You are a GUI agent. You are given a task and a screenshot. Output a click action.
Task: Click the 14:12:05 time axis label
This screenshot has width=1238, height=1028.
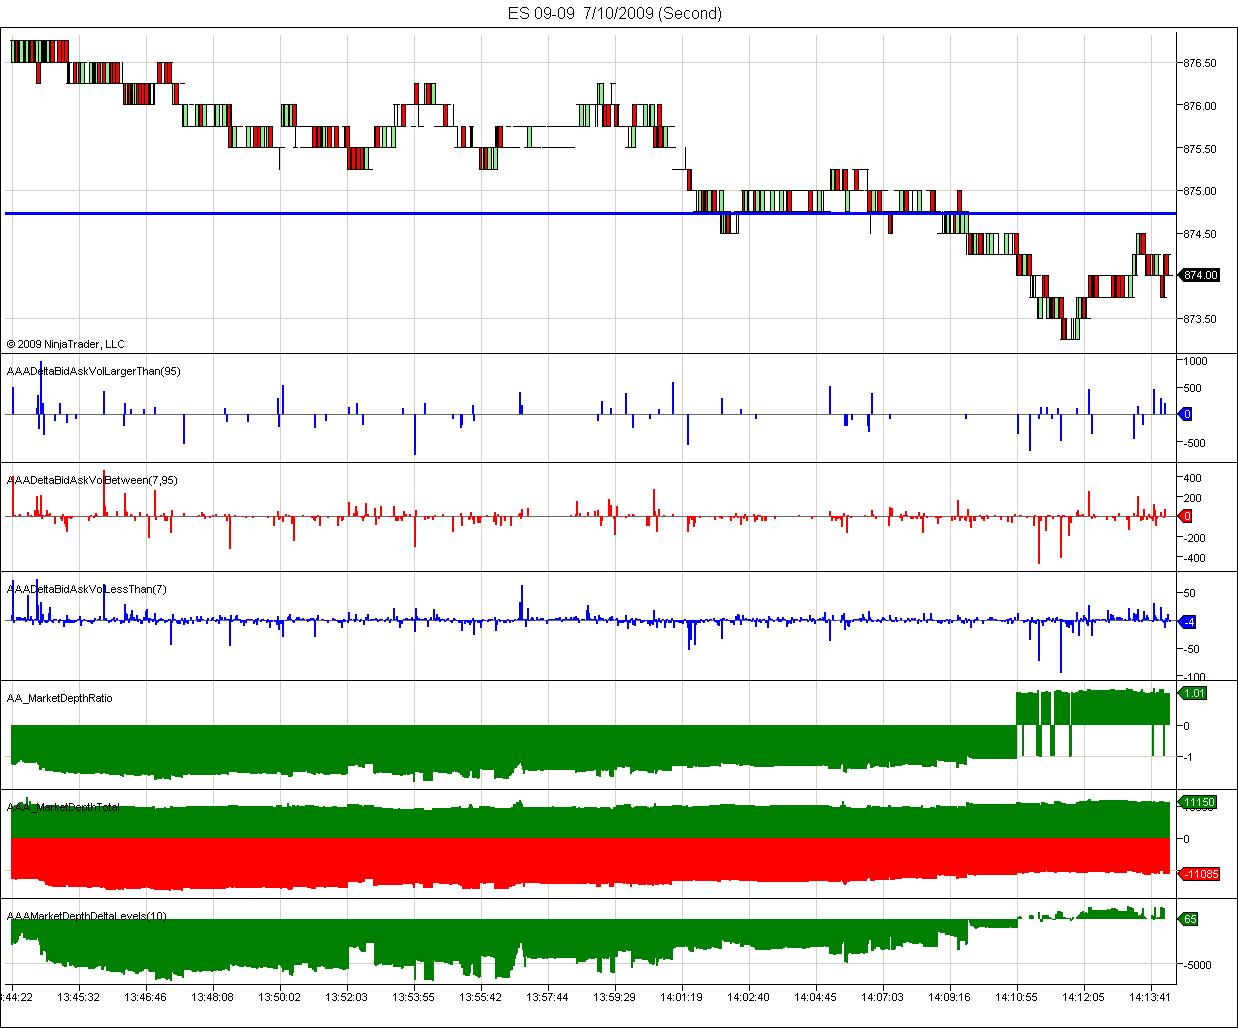(1084, 997)
